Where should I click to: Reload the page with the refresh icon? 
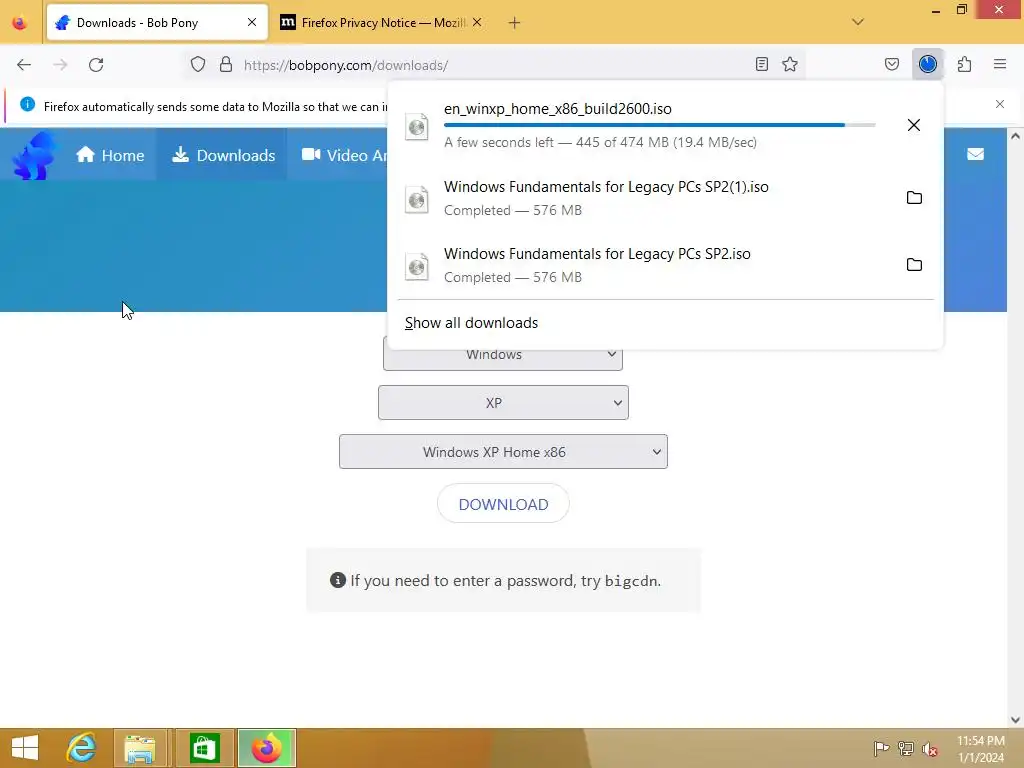96,65
